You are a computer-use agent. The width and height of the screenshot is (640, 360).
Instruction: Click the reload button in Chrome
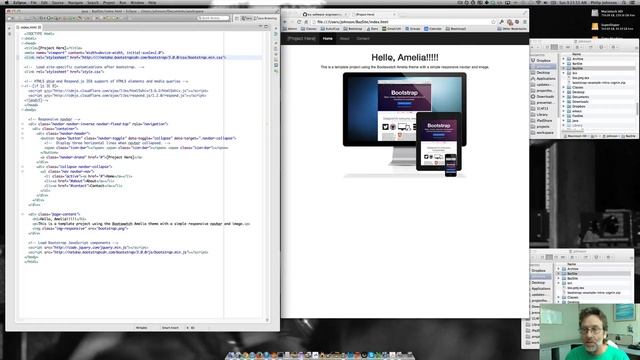(x=299, y=22)
